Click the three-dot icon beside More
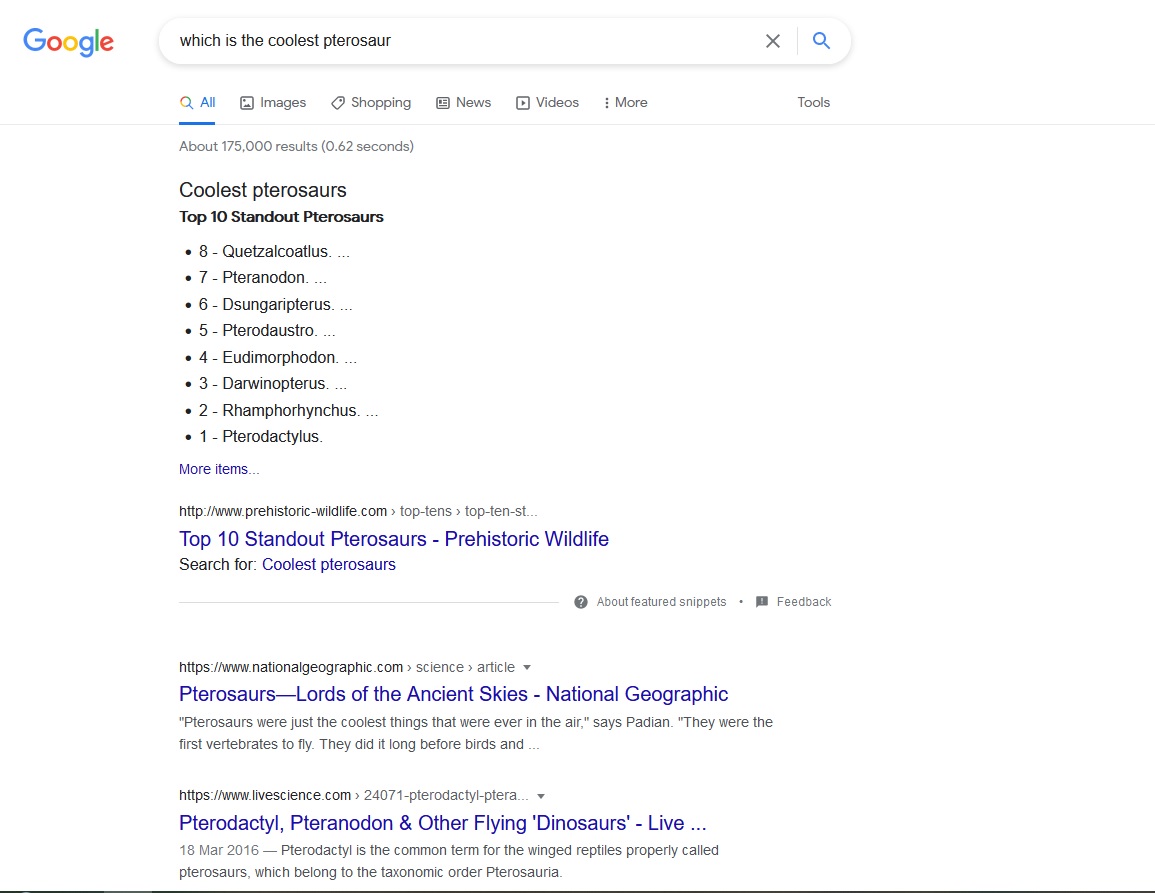1155x893 pixels. click(606, 103)
